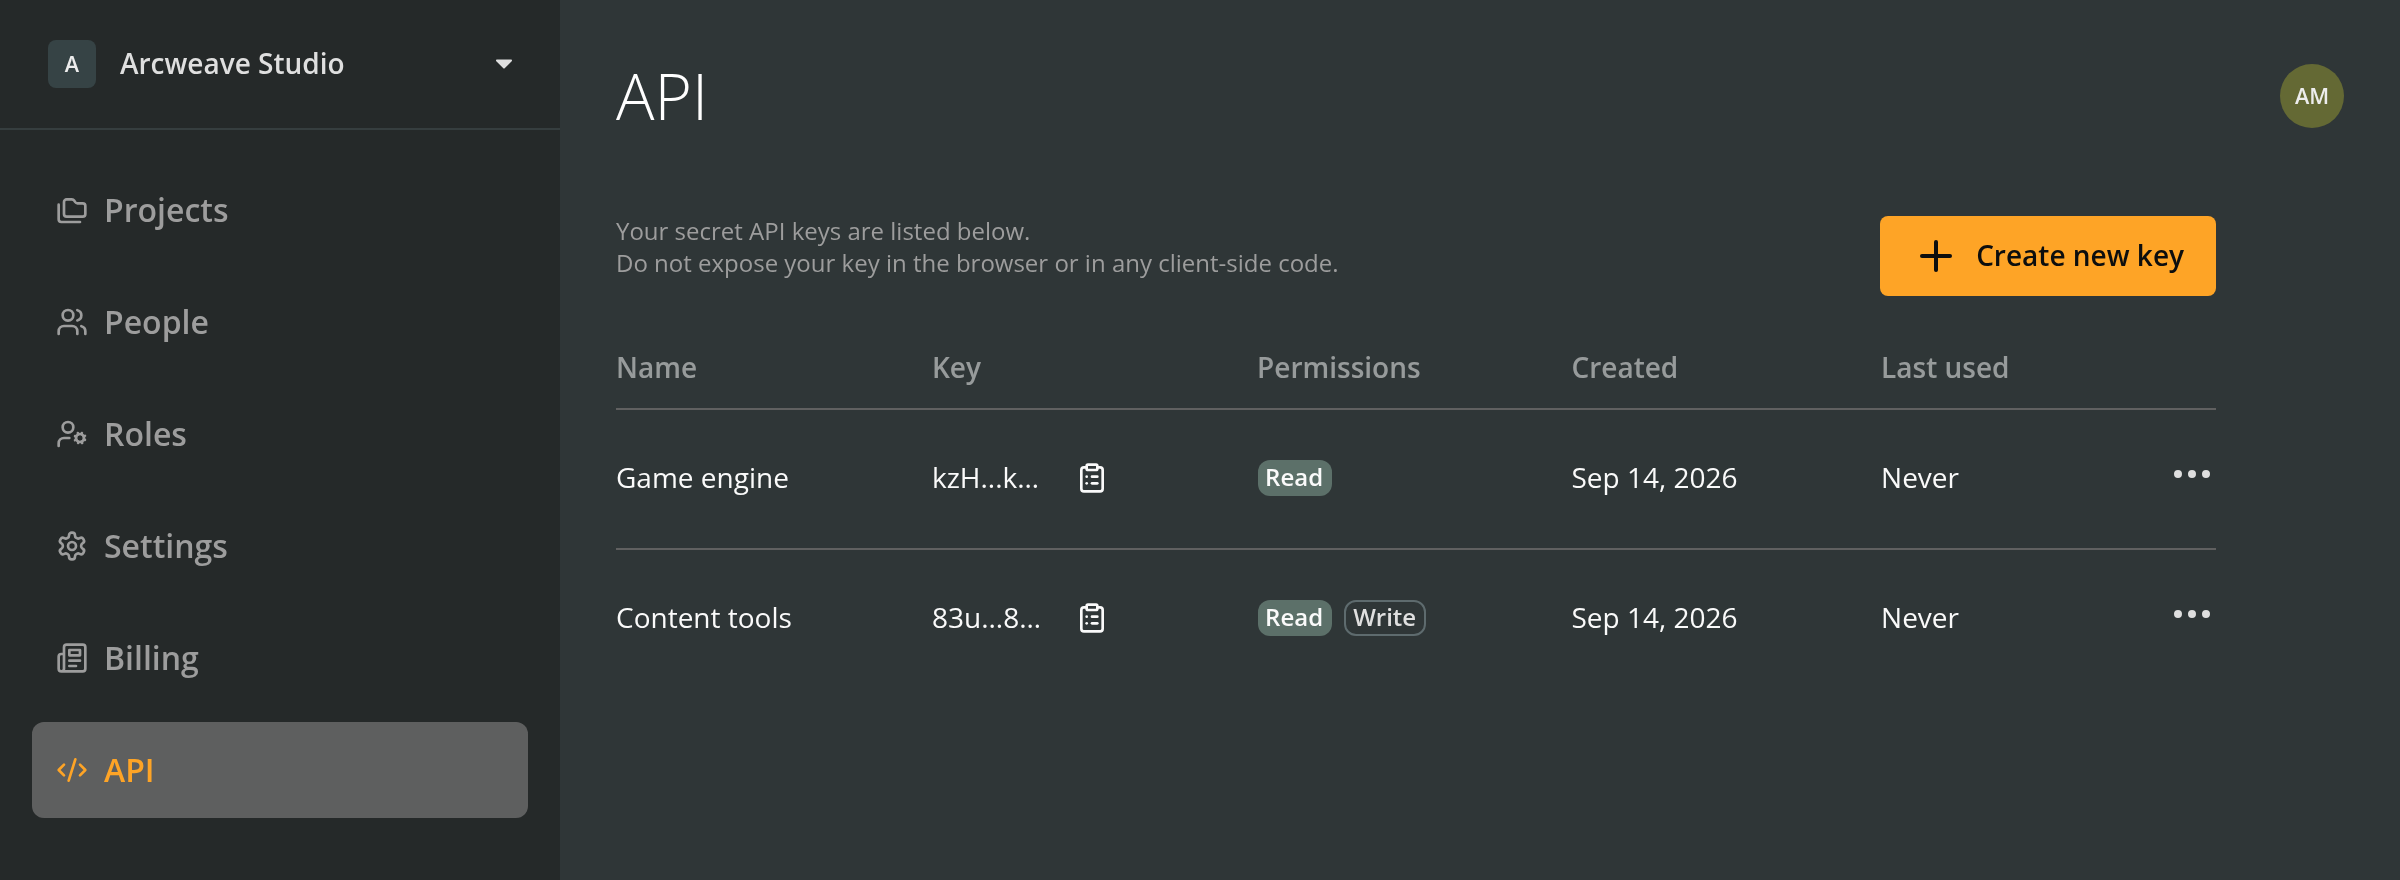
Task: Select the API menu item
Action: pos(280,770)
